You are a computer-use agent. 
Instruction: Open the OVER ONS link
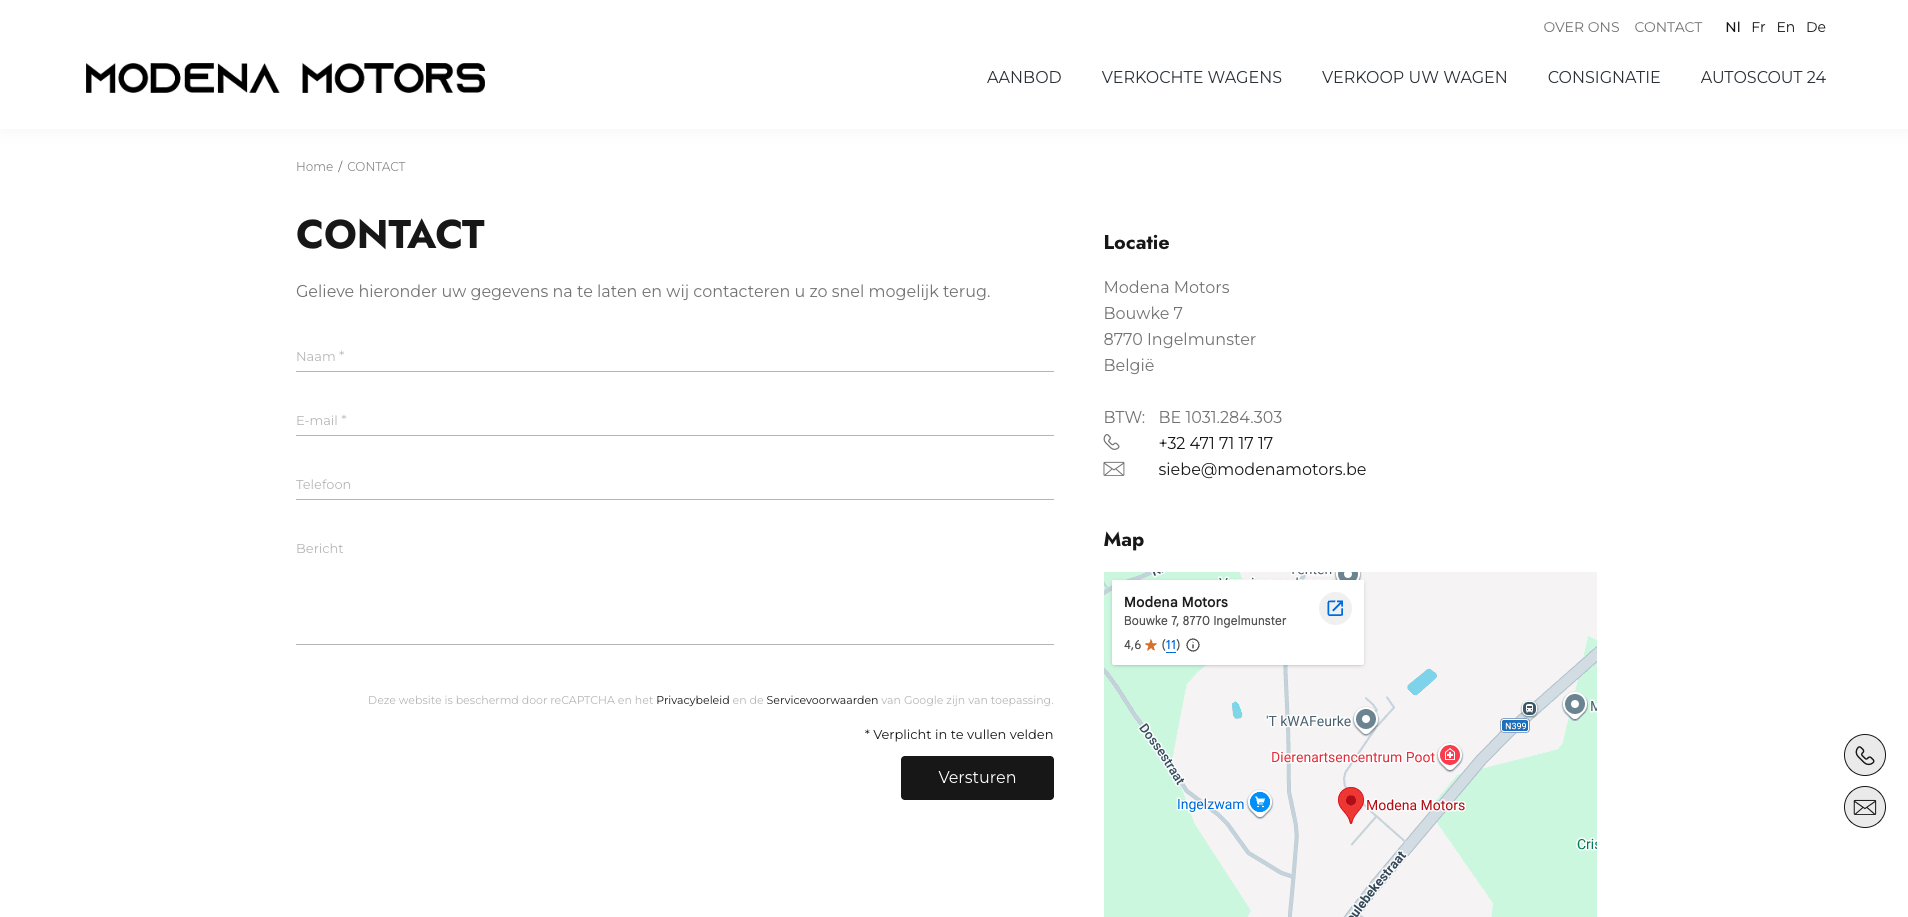point(1581,27)
